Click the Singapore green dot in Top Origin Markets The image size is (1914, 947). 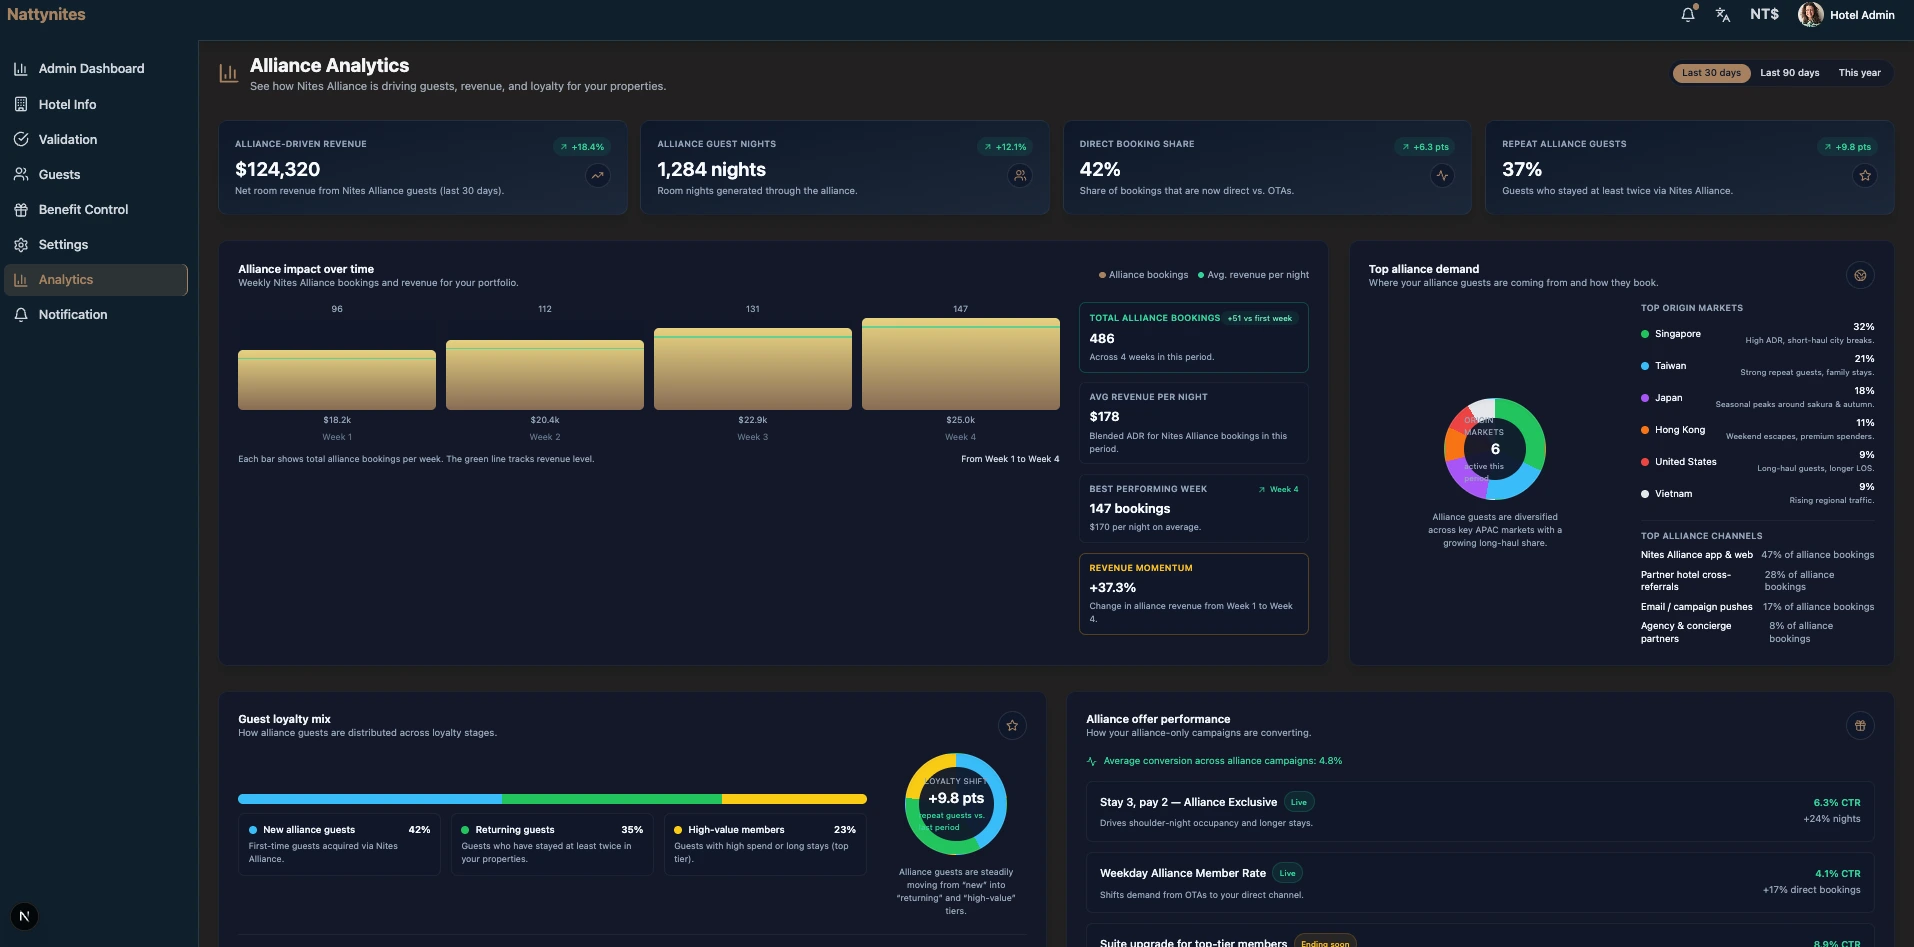[x=1644, y=334]
